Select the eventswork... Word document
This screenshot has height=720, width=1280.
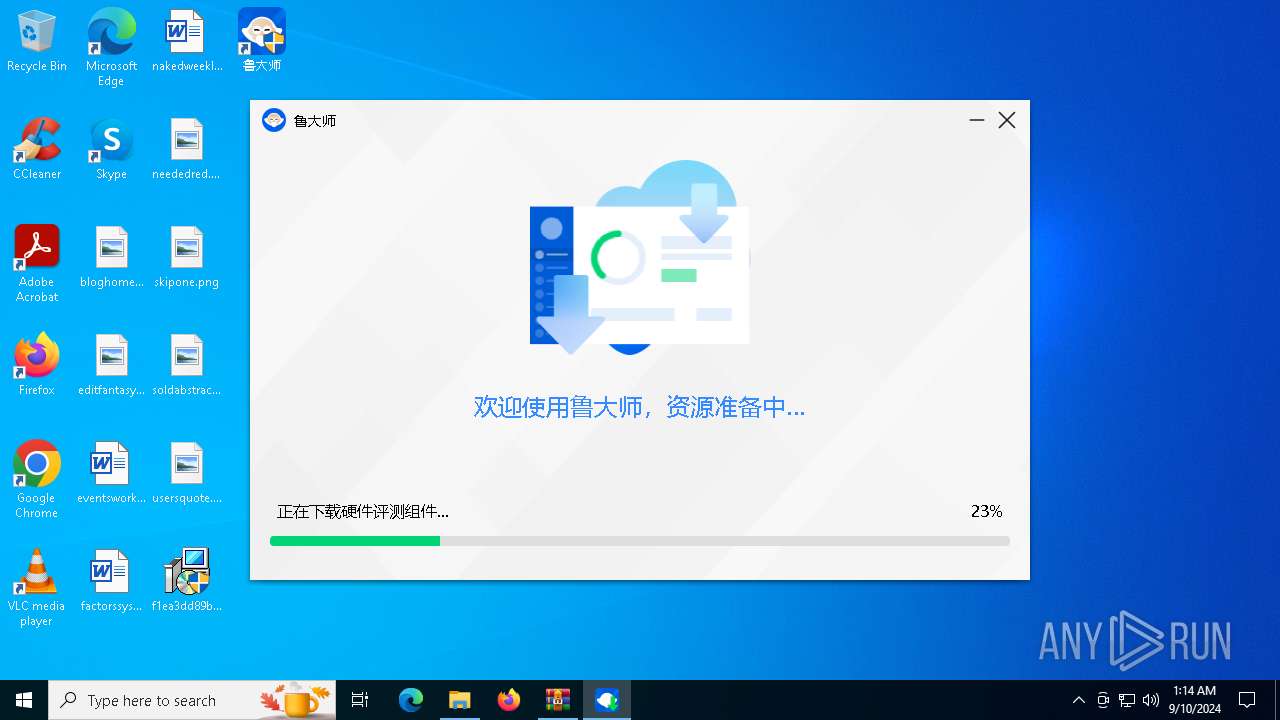pos(111,473)
